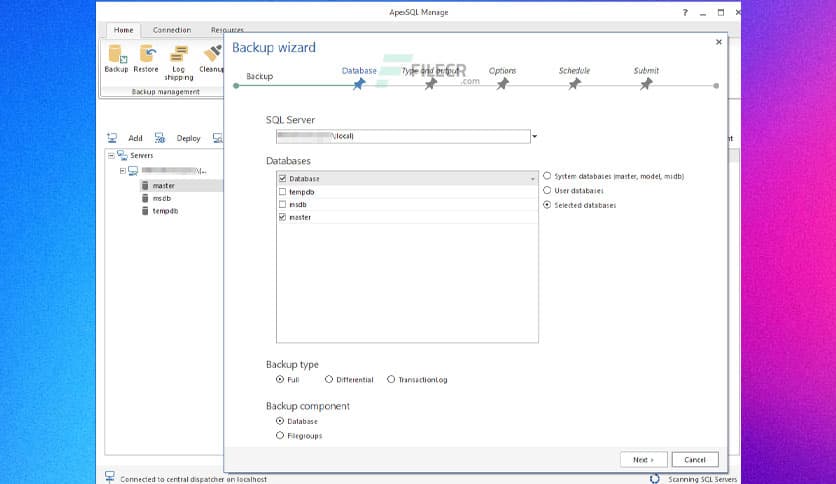Collapse the server instance tree node
This screenshot has height=484, width=836.
pos(123,171)
